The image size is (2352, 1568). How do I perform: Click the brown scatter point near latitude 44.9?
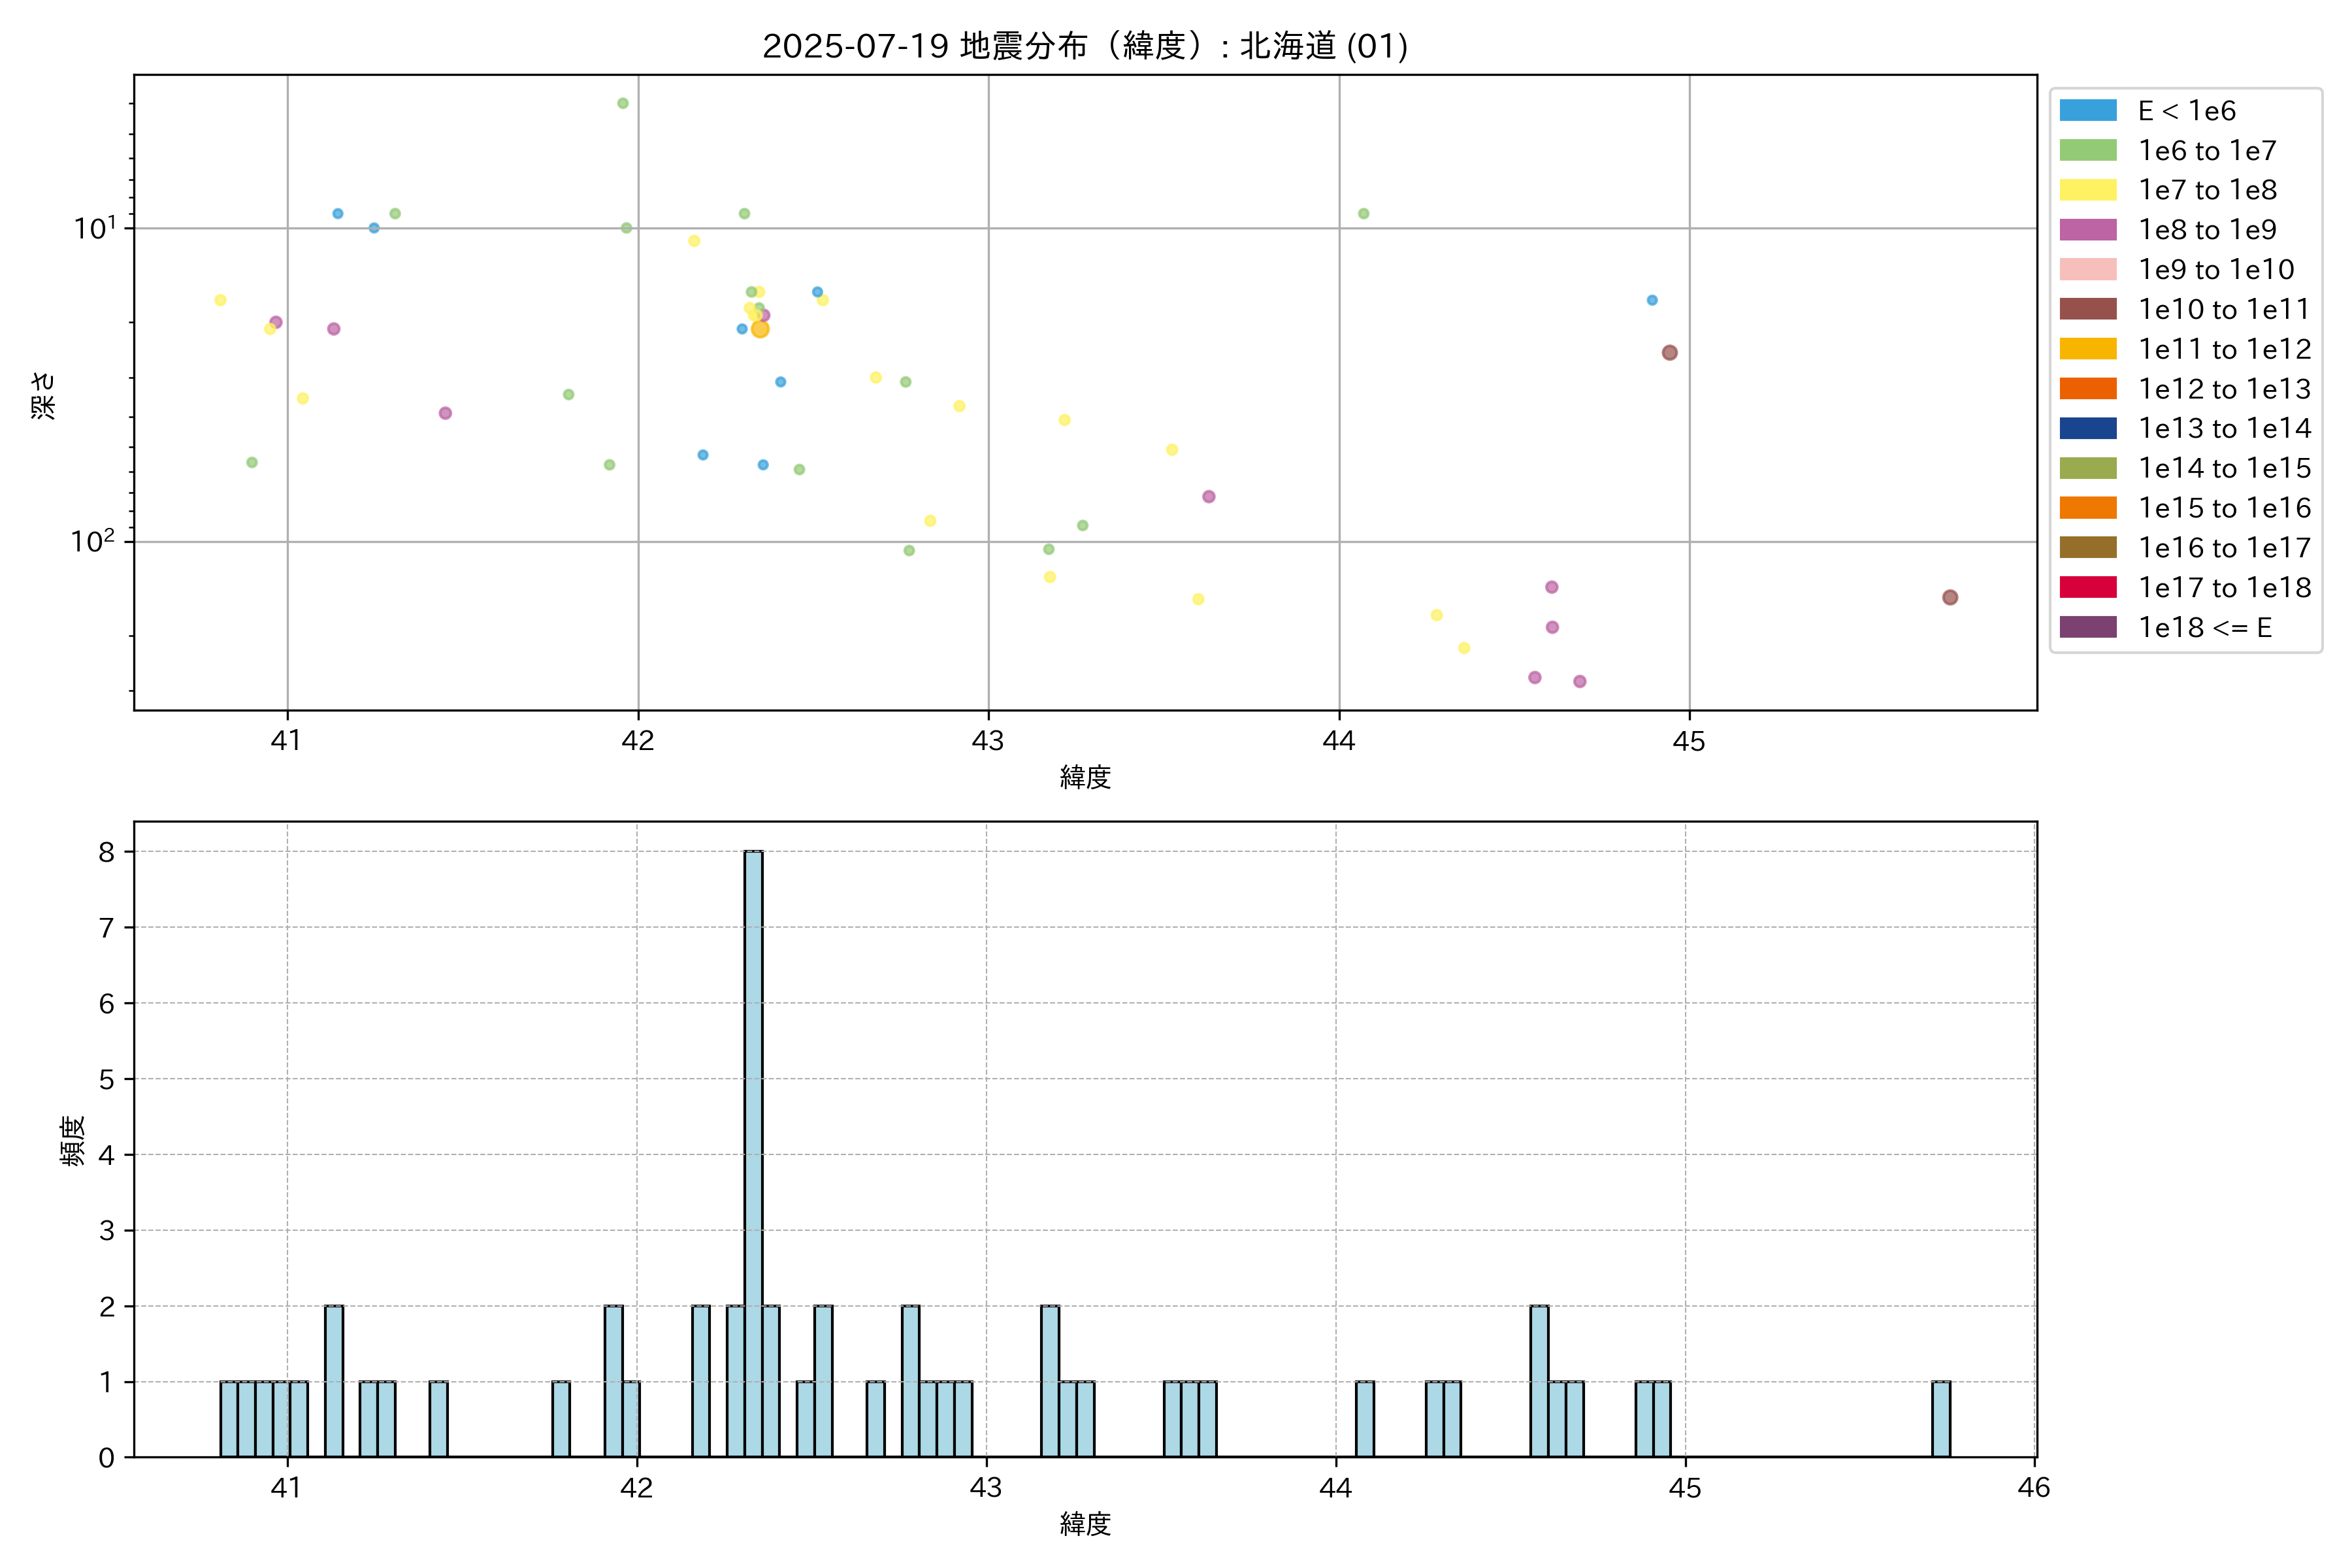tap(1669, 353)
